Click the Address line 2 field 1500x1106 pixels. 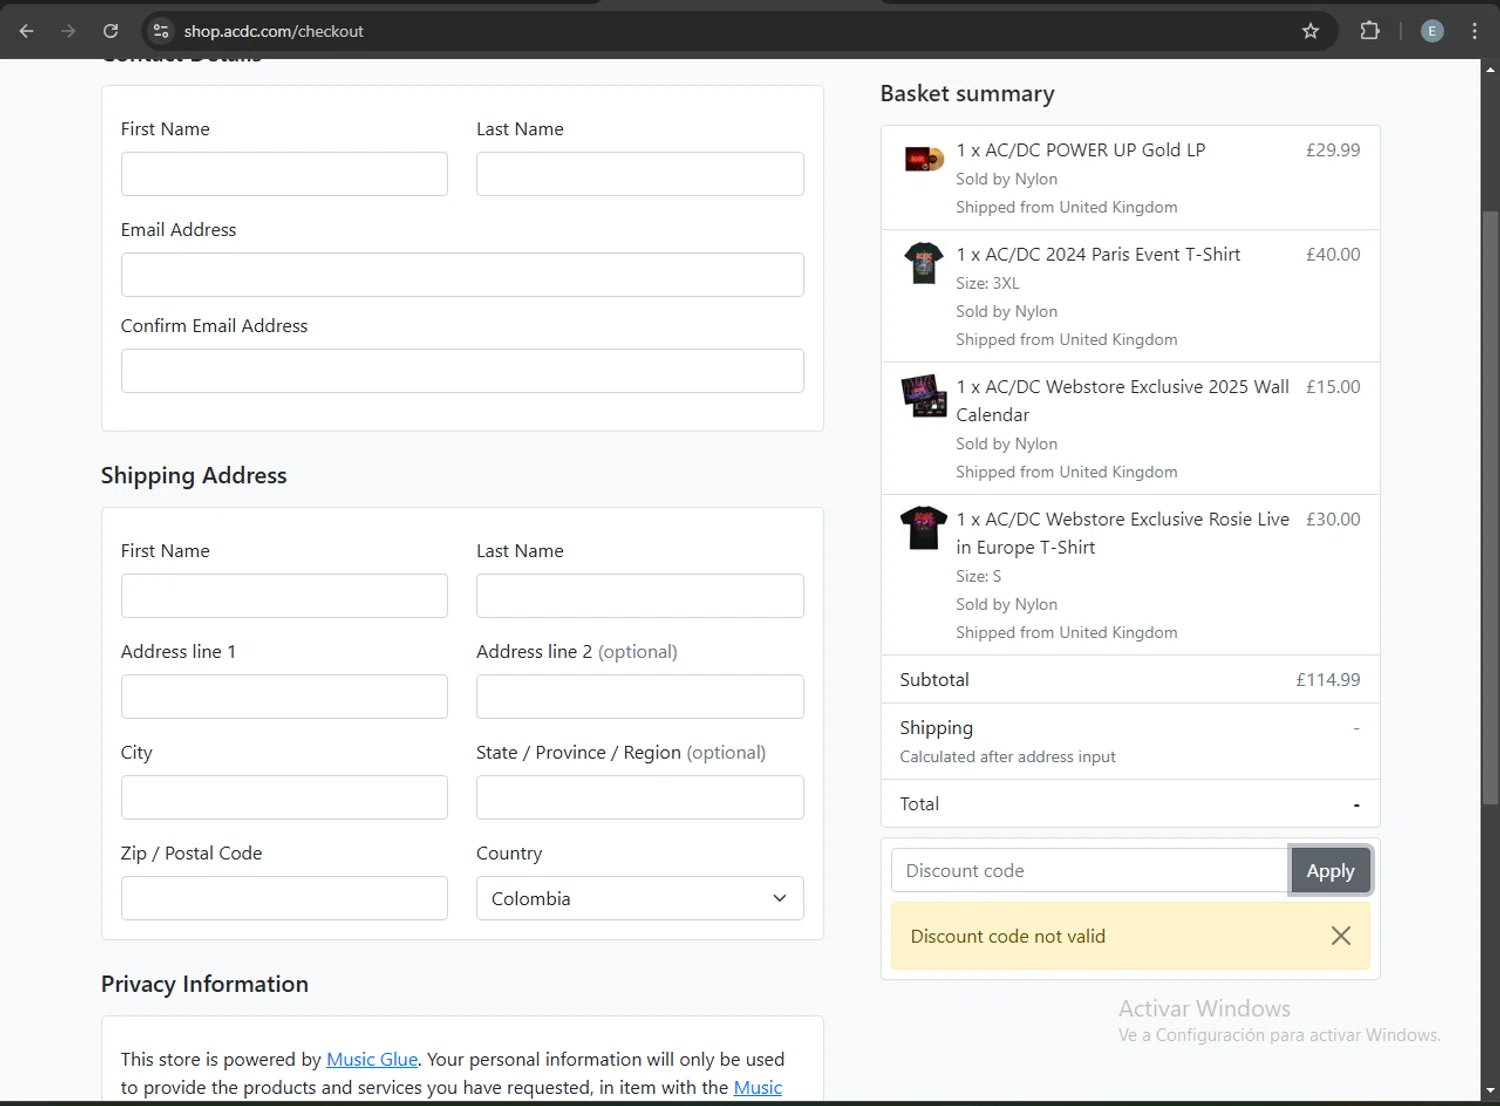640,697
